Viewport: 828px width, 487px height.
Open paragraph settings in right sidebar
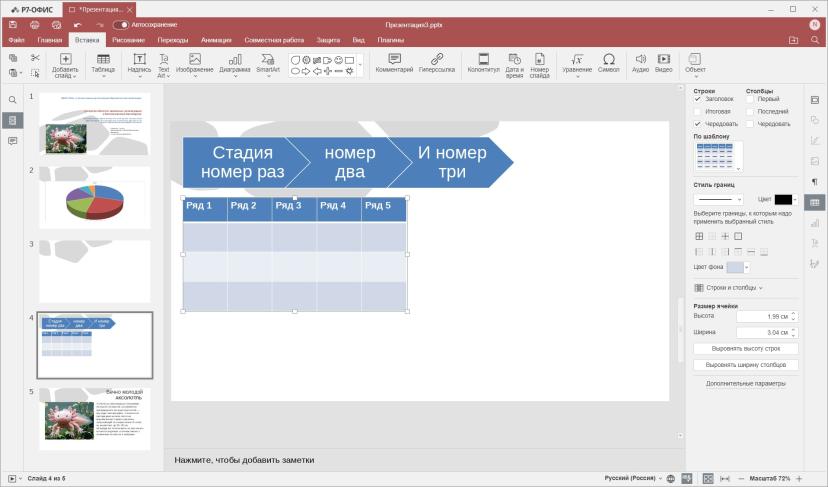[815, 182]
